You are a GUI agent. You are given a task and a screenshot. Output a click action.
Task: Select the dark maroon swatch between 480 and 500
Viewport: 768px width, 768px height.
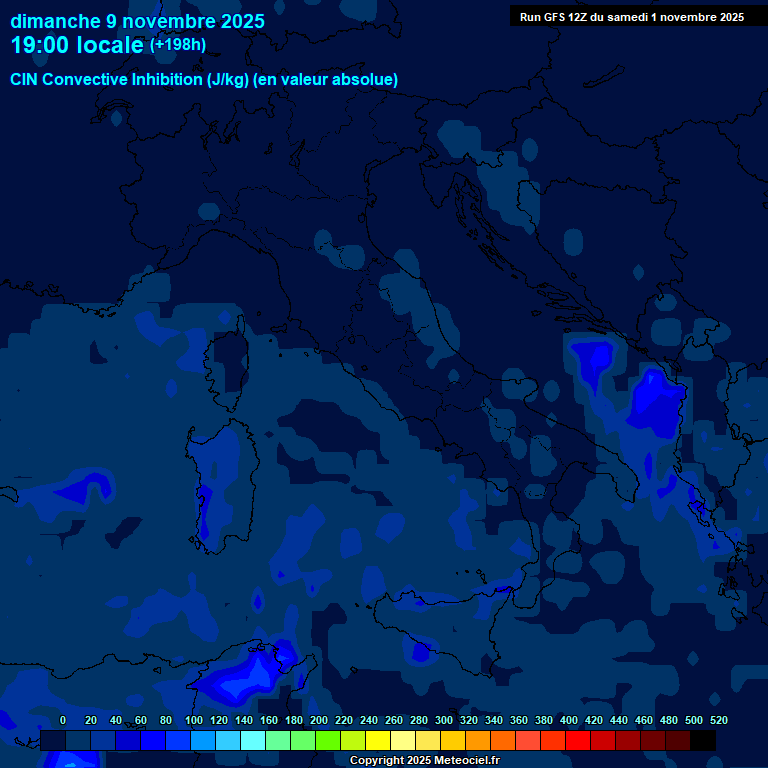click(x=678, y=741)
